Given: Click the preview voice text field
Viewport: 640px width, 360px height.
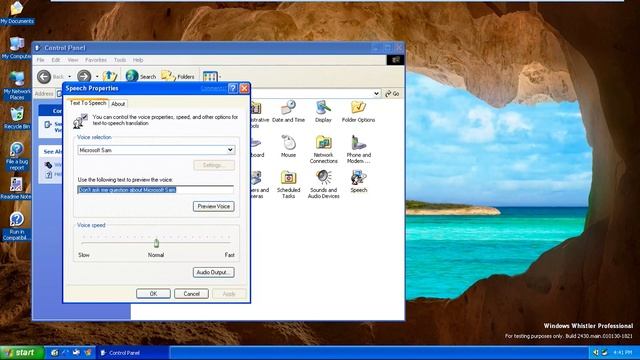Looking at the screenshot, I should tap(156, 190).
